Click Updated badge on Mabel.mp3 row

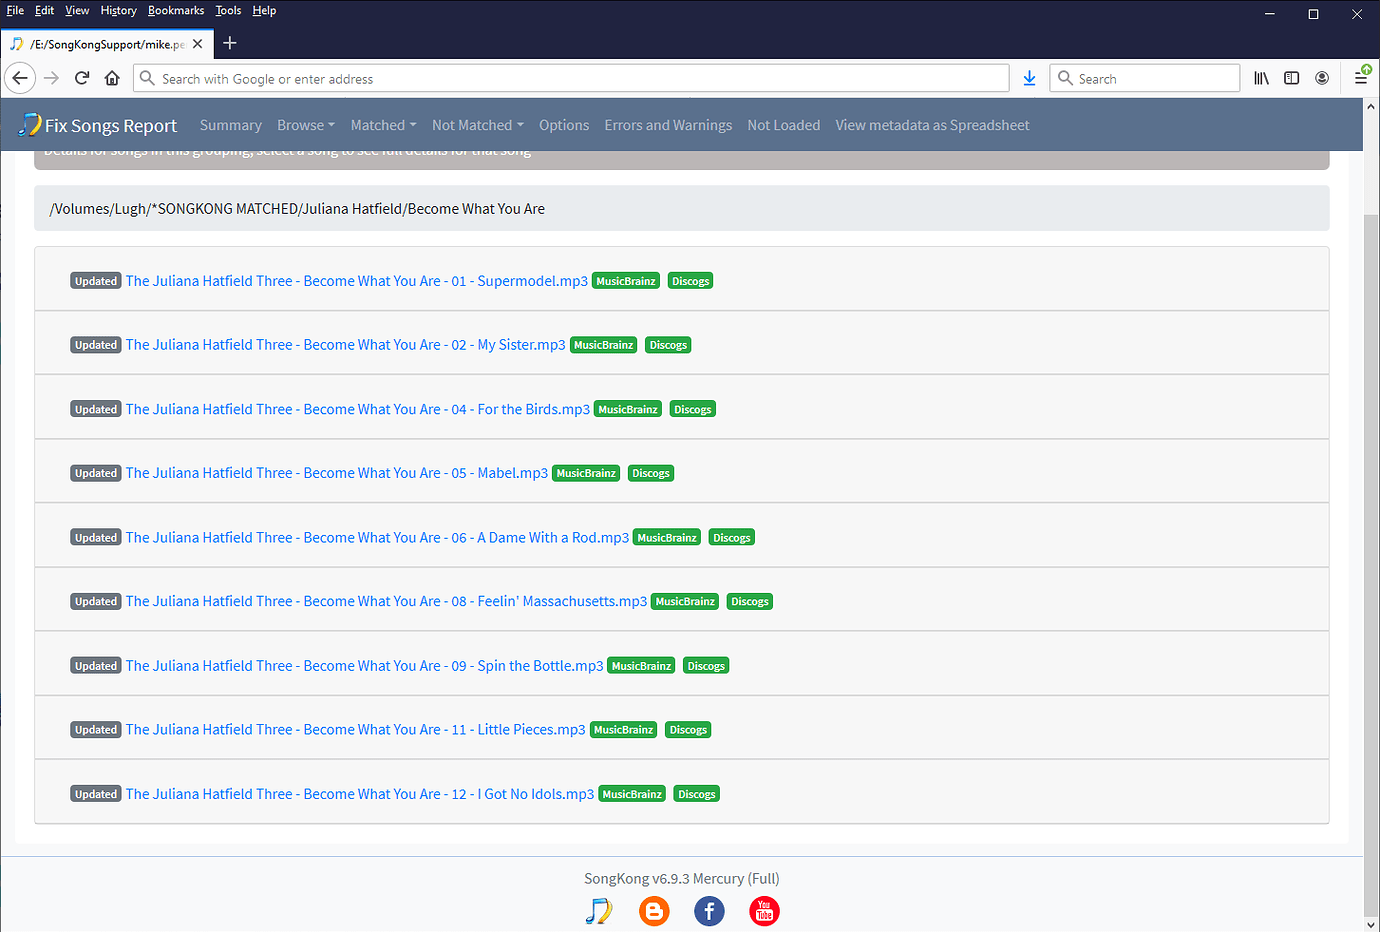(96, 473)
